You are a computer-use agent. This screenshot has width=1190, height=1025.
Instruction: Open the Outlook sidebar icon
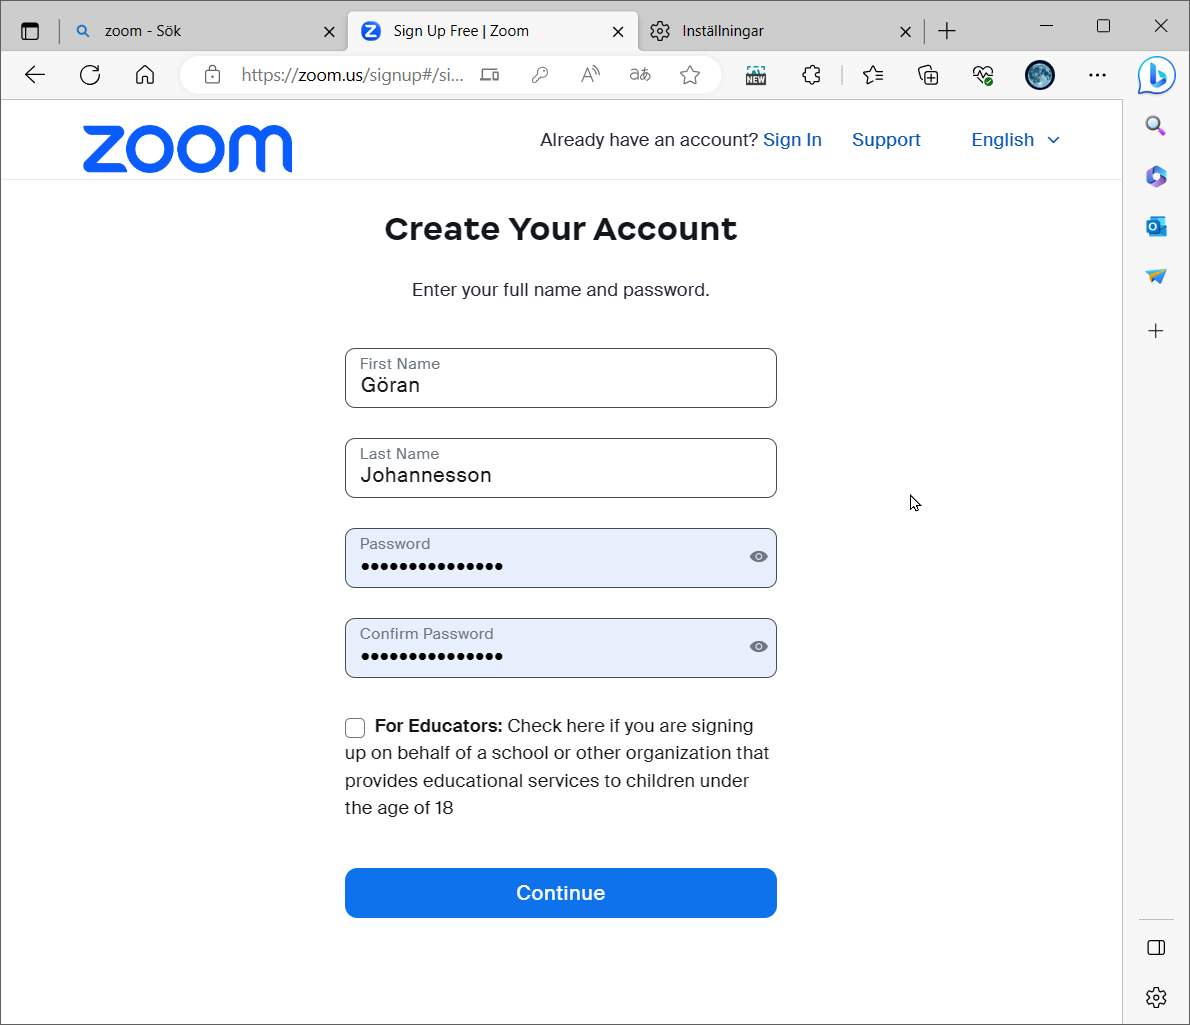(x=1156, y=227)
